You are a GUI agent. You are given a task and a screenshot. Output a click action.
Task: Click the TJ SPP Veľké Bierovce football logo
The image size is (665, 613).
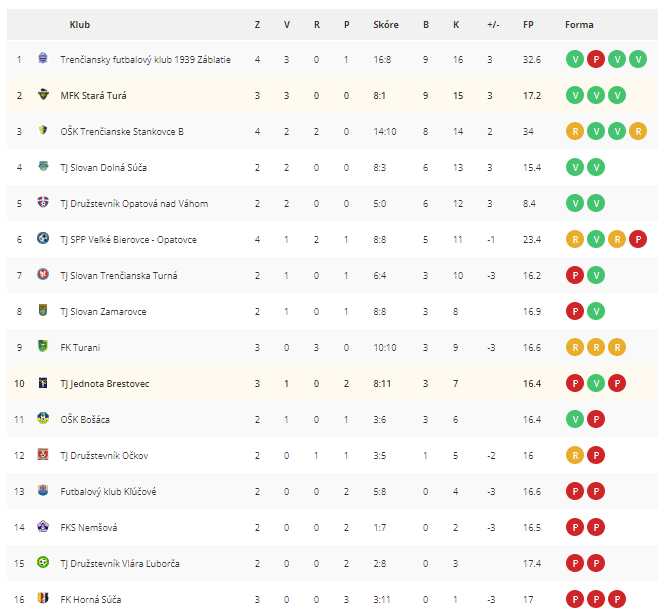pos(43,238)
